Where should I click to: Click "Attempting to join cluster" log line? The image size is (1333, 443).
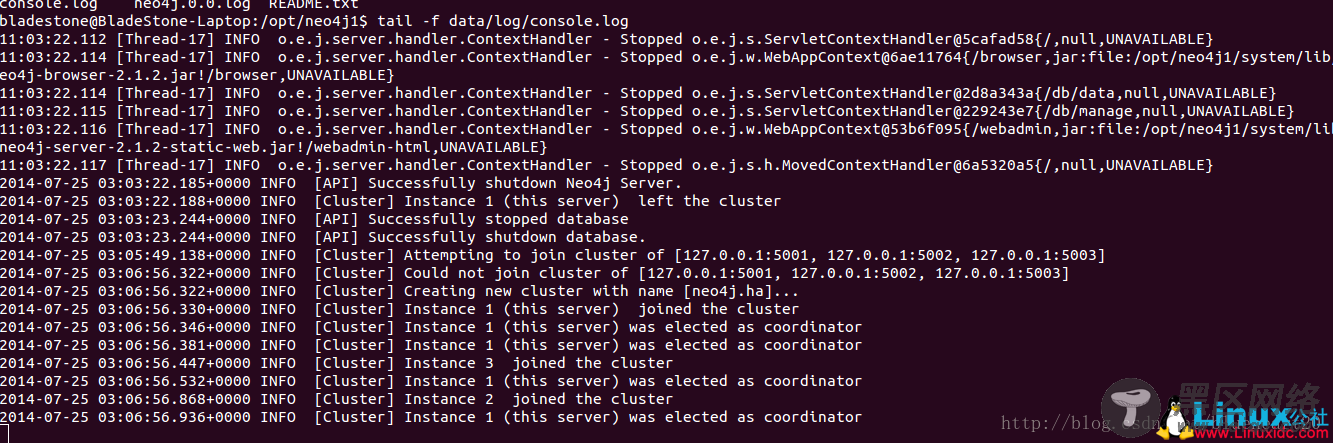pos(553,255)
